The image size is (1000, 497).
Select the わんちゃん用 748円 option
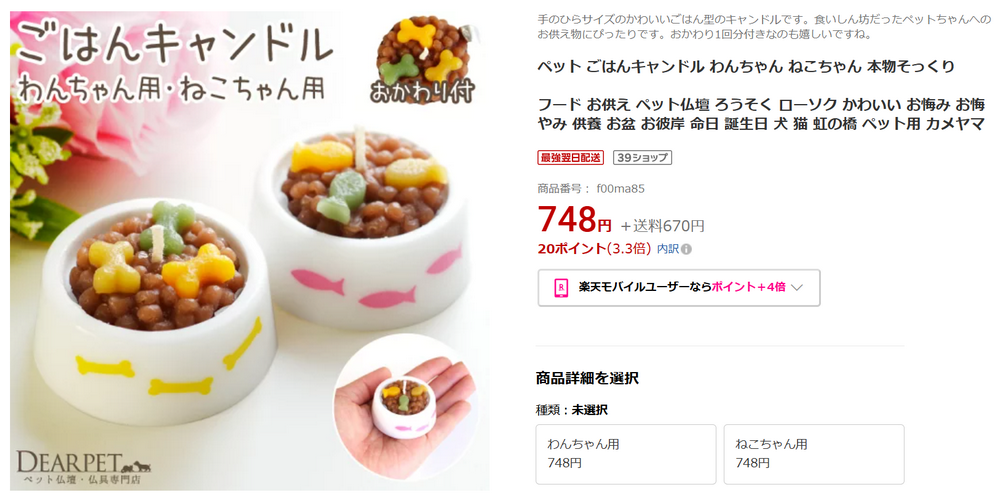point(626,454)
